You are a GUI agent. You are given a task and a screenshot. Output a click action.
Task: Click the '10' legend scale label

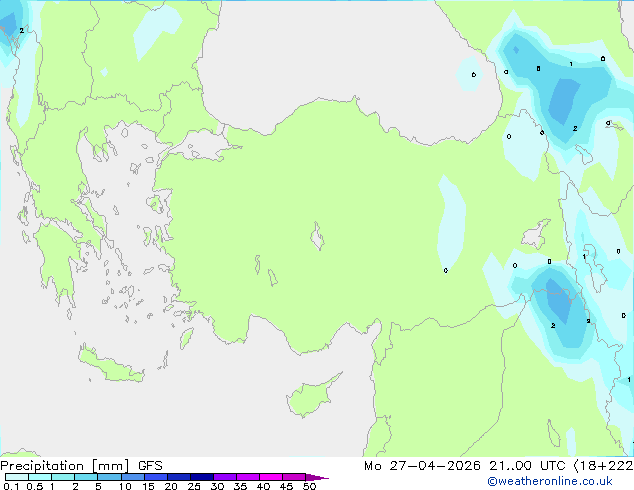(x=125, y=486)
